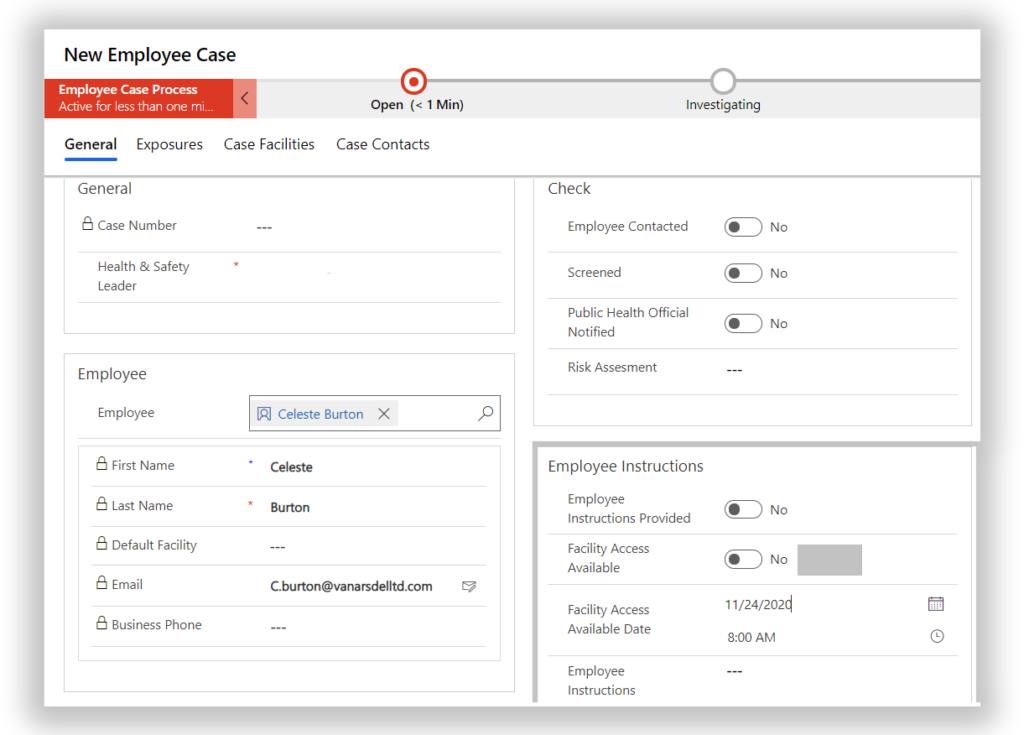Turn on Public Health Official Notified

[743, 323]
